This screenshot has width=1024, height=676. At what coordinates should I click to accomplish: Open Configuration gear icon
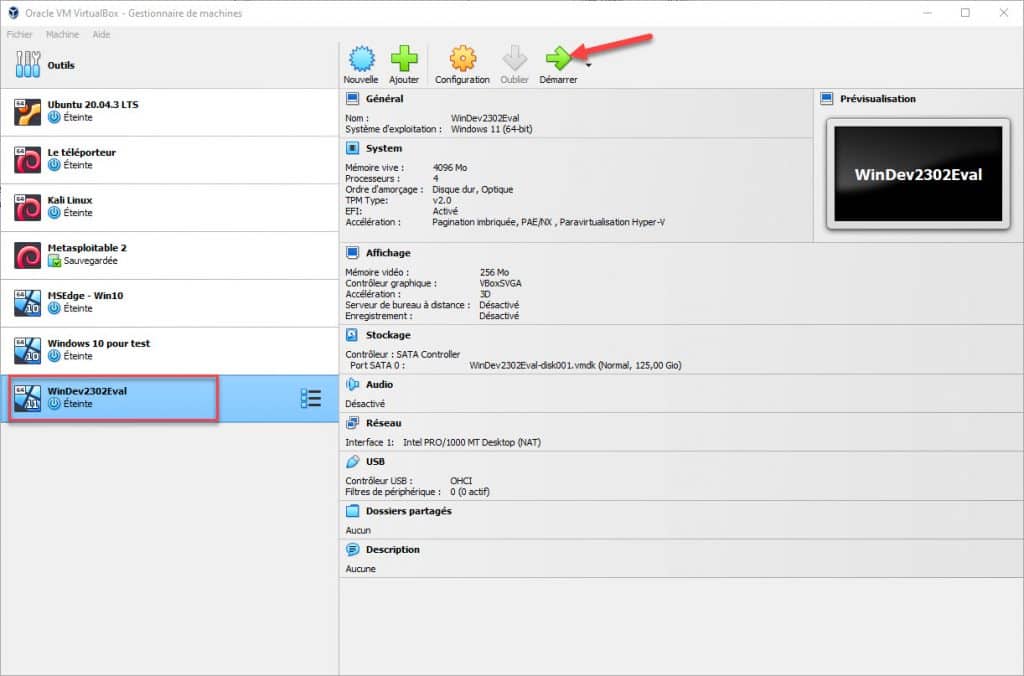(x=462, y=59)
